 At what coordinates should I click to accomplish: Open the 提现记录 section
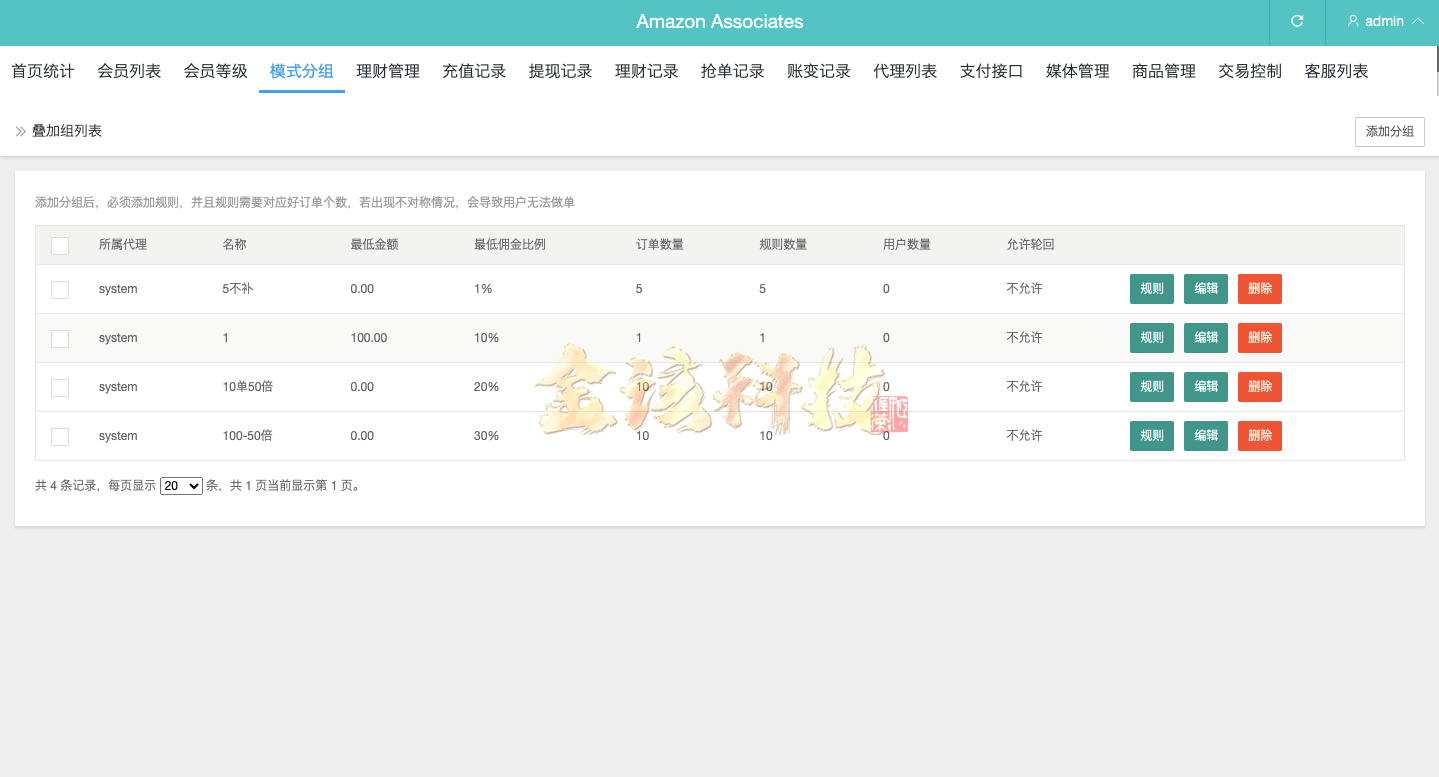tap(560, 71)
